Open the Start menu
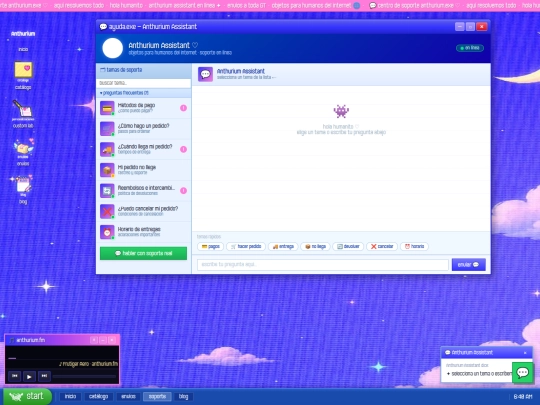 click(x=27, y=396)
